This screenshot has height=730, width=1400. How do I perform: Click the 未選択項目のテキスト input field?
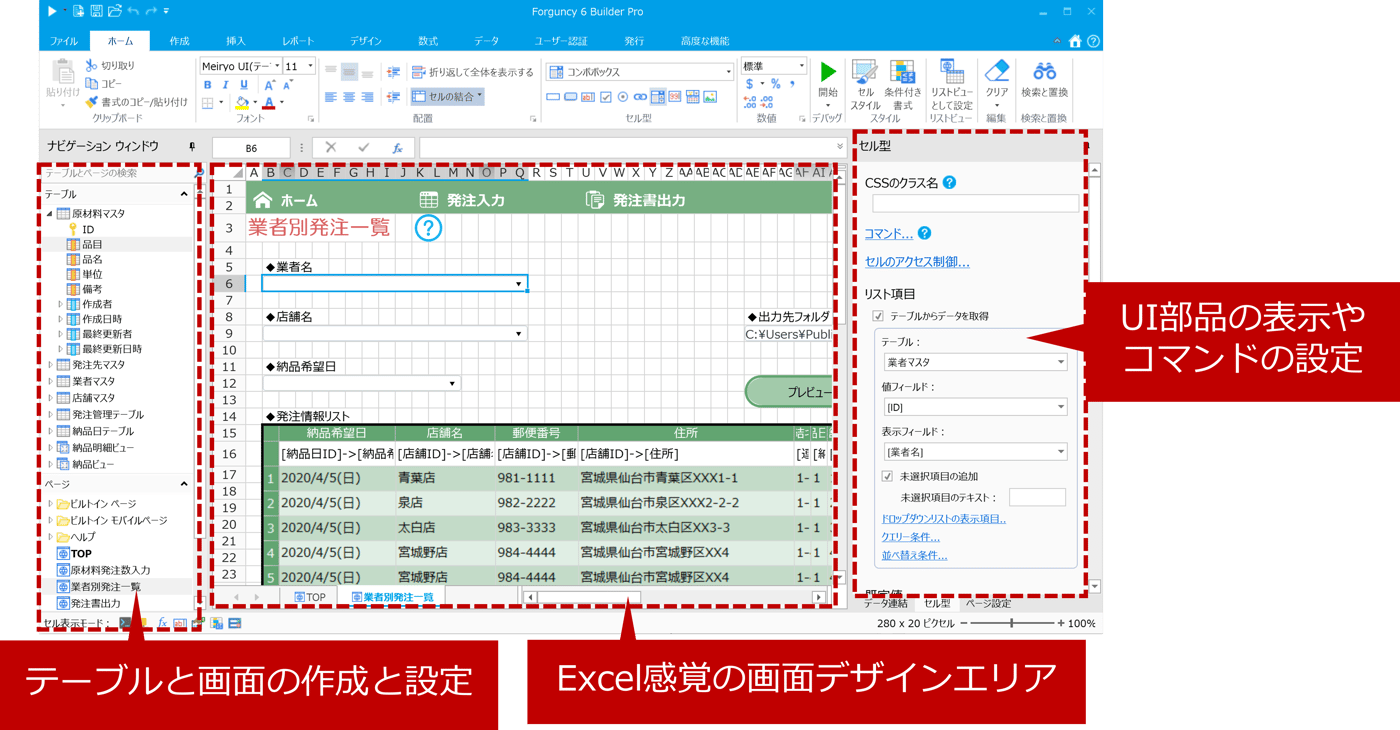pyautogui.click(x=1037, y=497)
